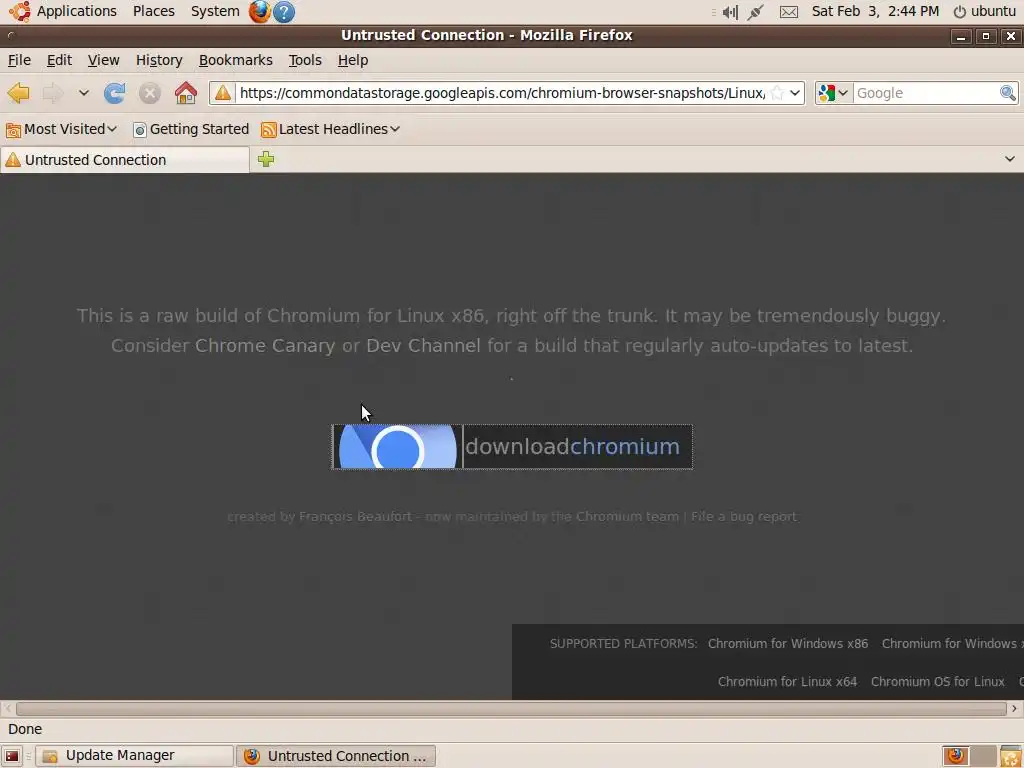Open the View menu

[103, 60]
